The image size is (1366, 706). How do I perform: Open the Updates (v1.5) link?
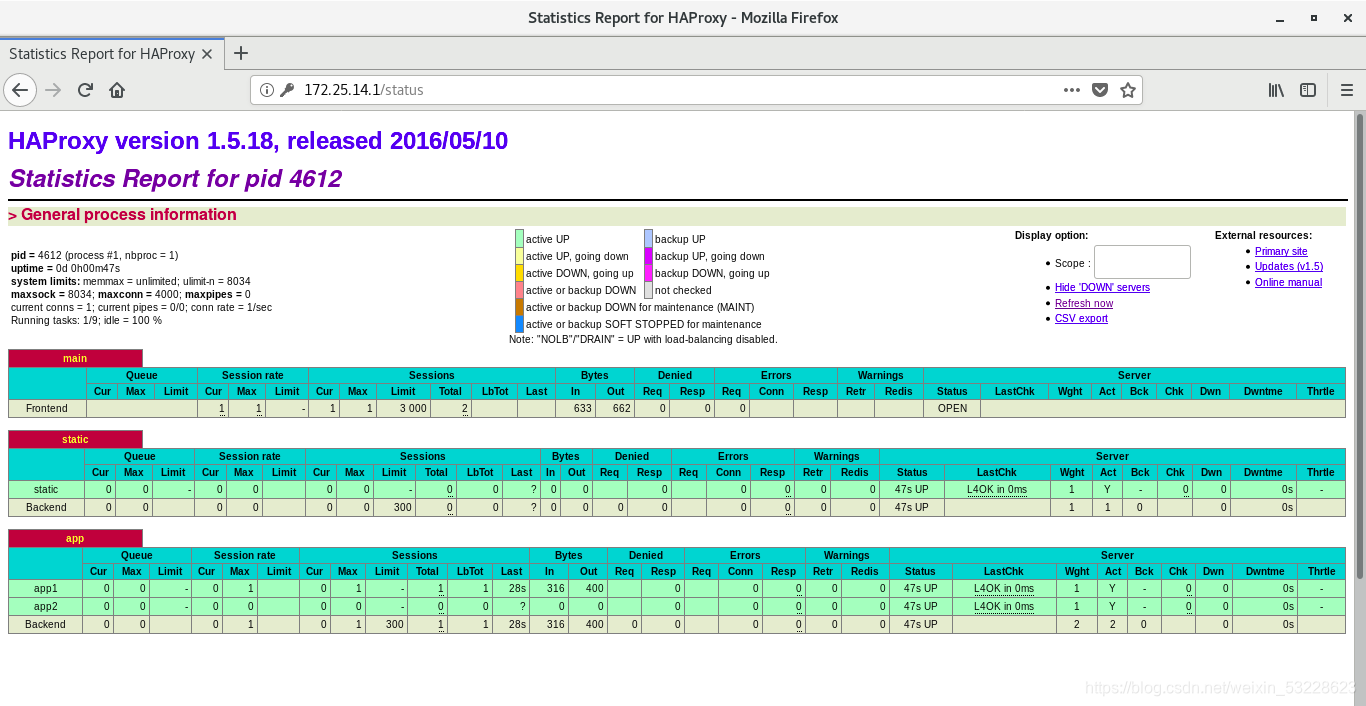1289,266
